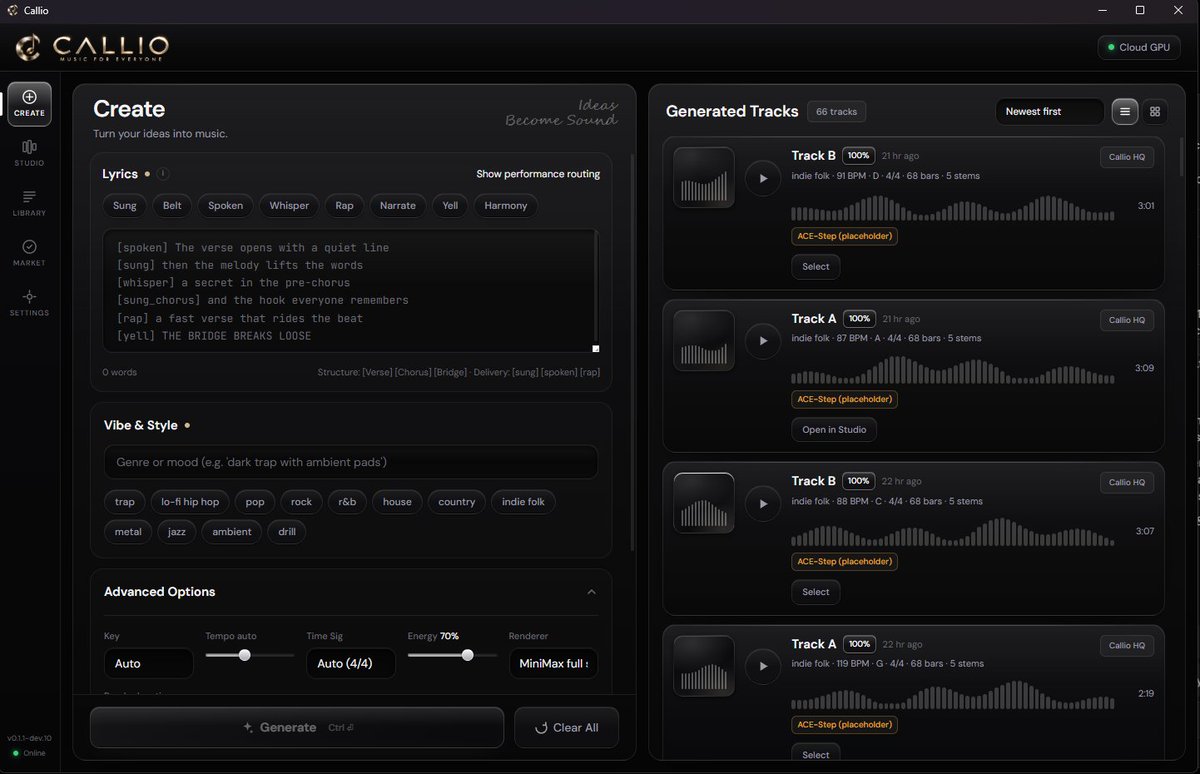Image resolution: width=1200 pixels, height=774 pixels.
Task: Open Settings from the sidebar
Action: click(29, 303)
